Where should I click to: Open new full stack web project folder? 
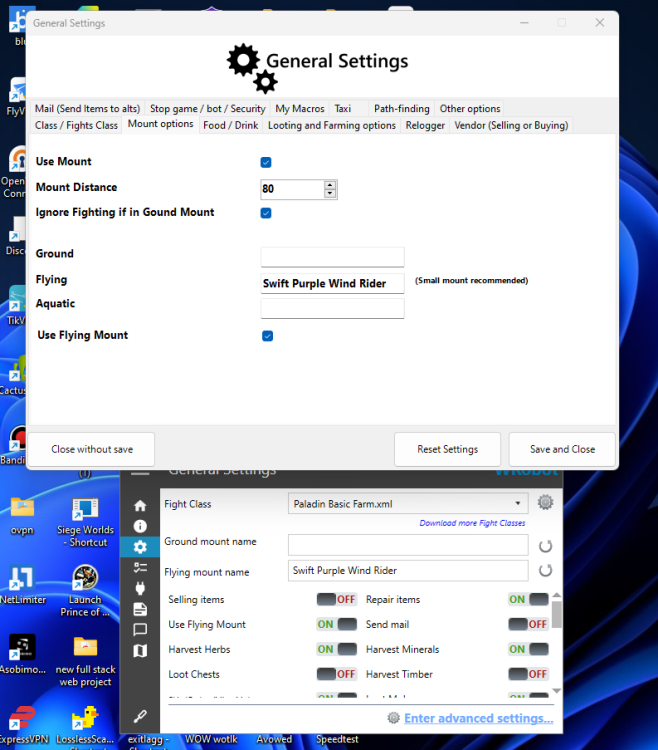tap(85, 661)
